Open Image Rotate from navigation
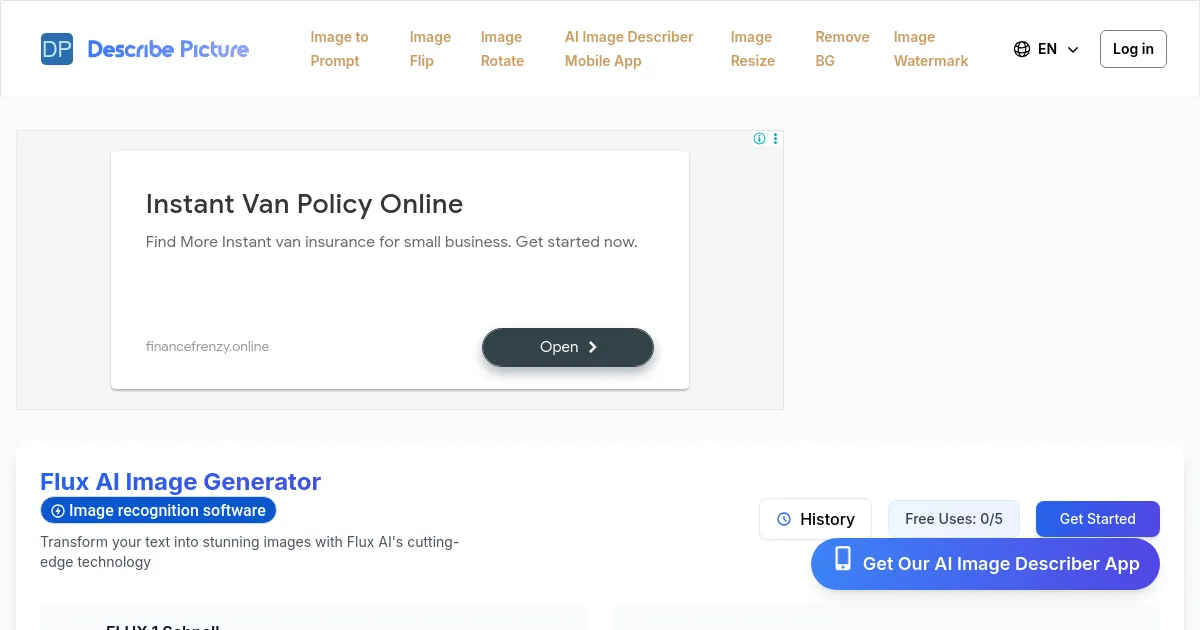Viewport: 1200px width, 630px height. coord(502,49)
